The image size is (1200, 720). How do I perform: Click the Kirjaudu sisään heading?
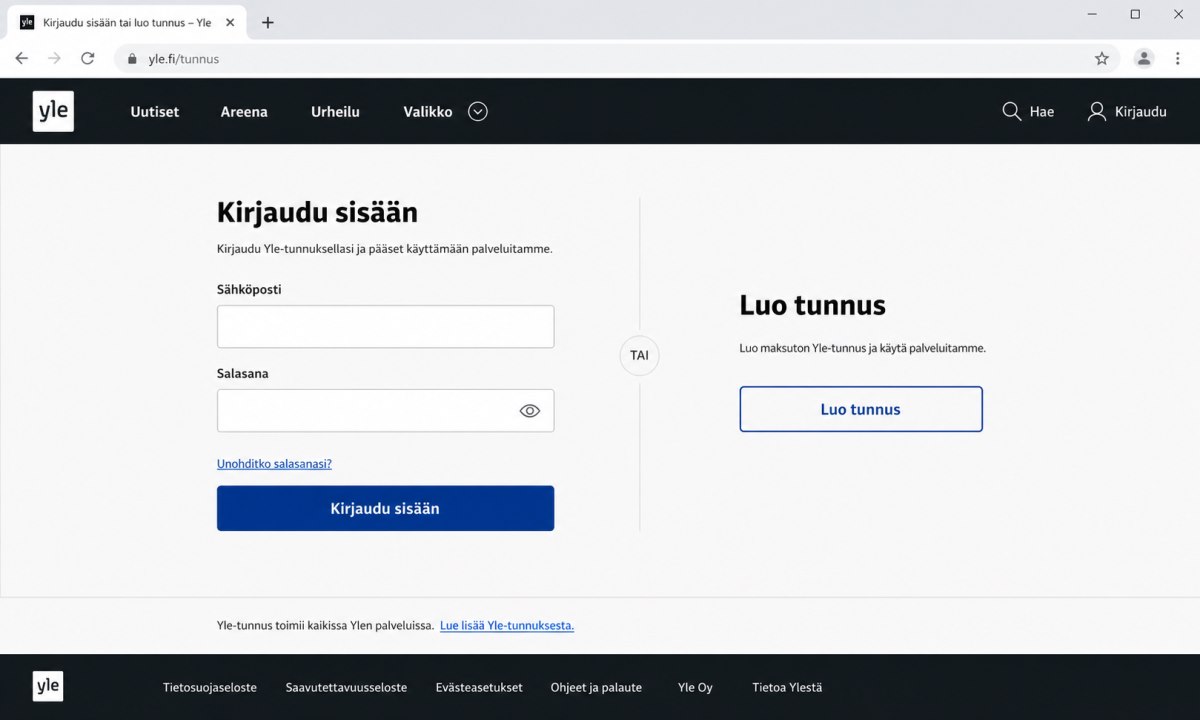pyautogui.click(x=317, y=212)
